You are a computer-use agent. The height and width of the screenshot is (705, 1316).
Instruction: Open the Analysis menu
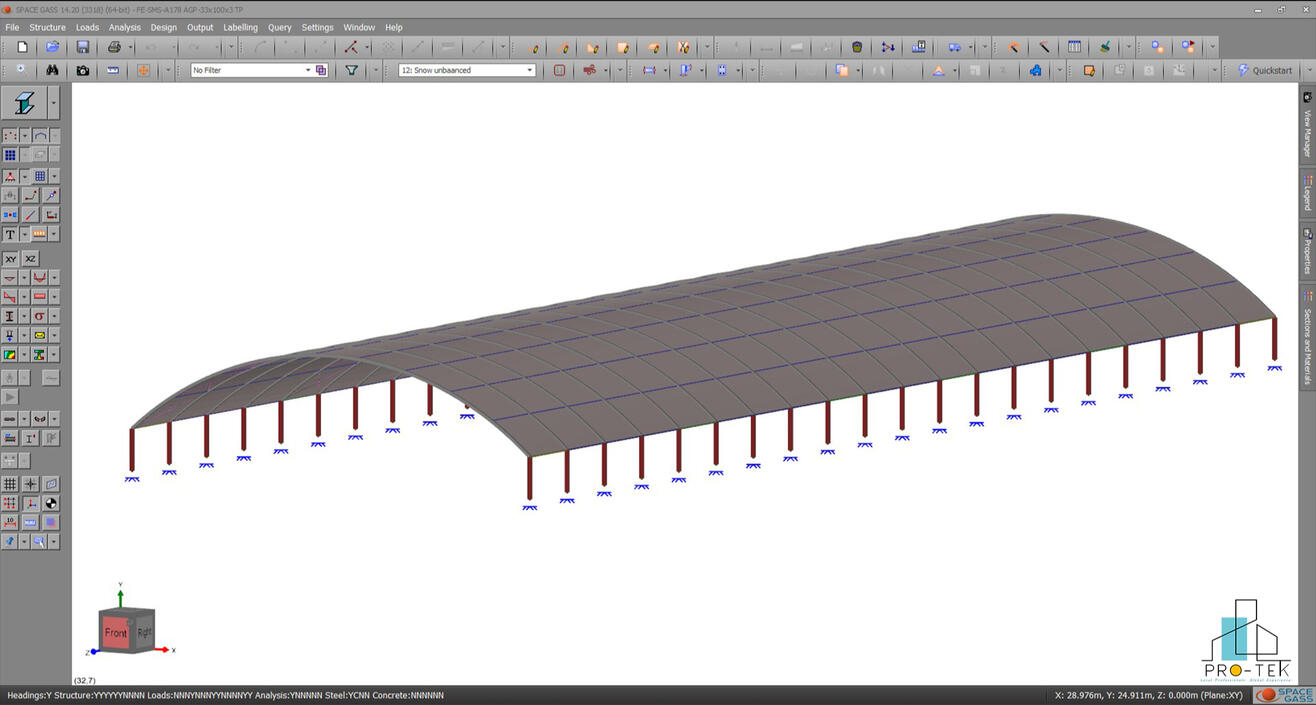pyautogui.click(x=124, y=27)
